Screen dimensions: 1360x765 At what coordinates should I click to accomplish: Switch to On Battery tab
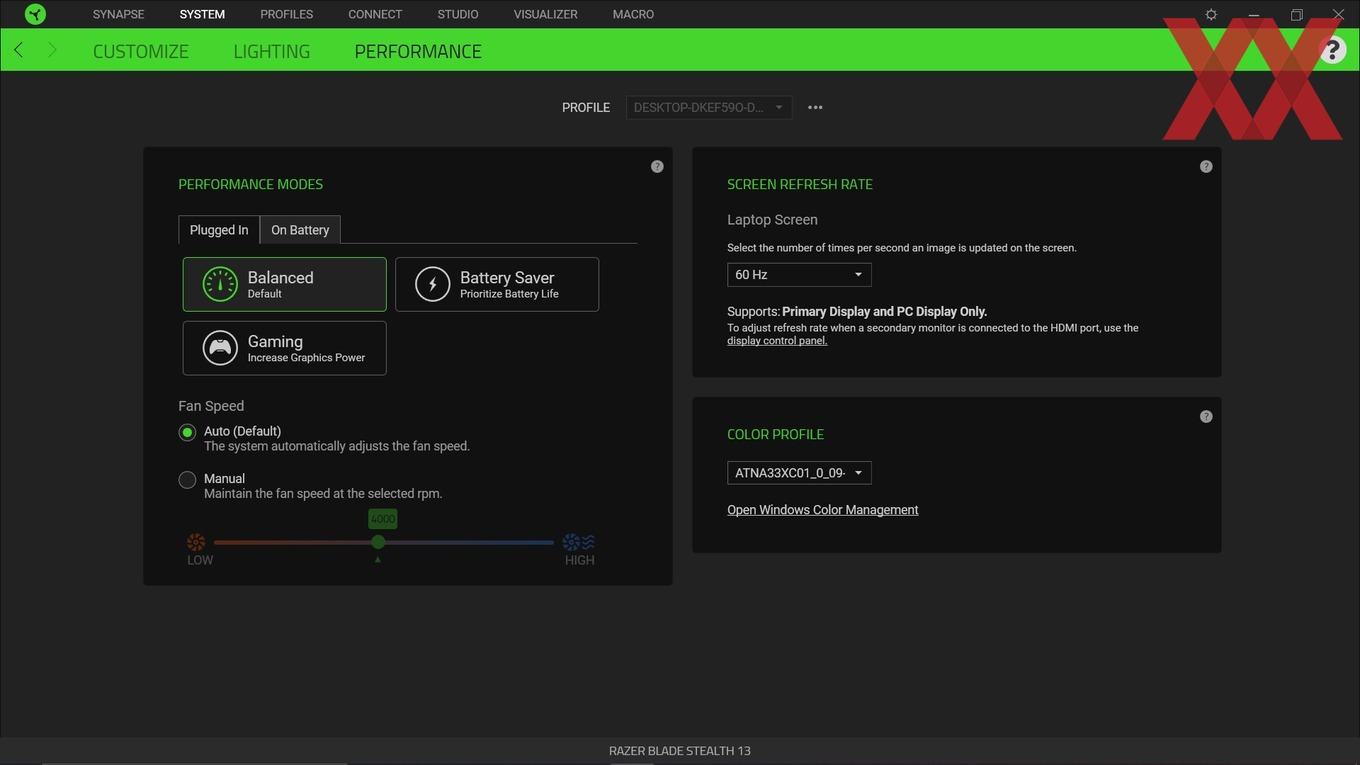click(300, 230)
